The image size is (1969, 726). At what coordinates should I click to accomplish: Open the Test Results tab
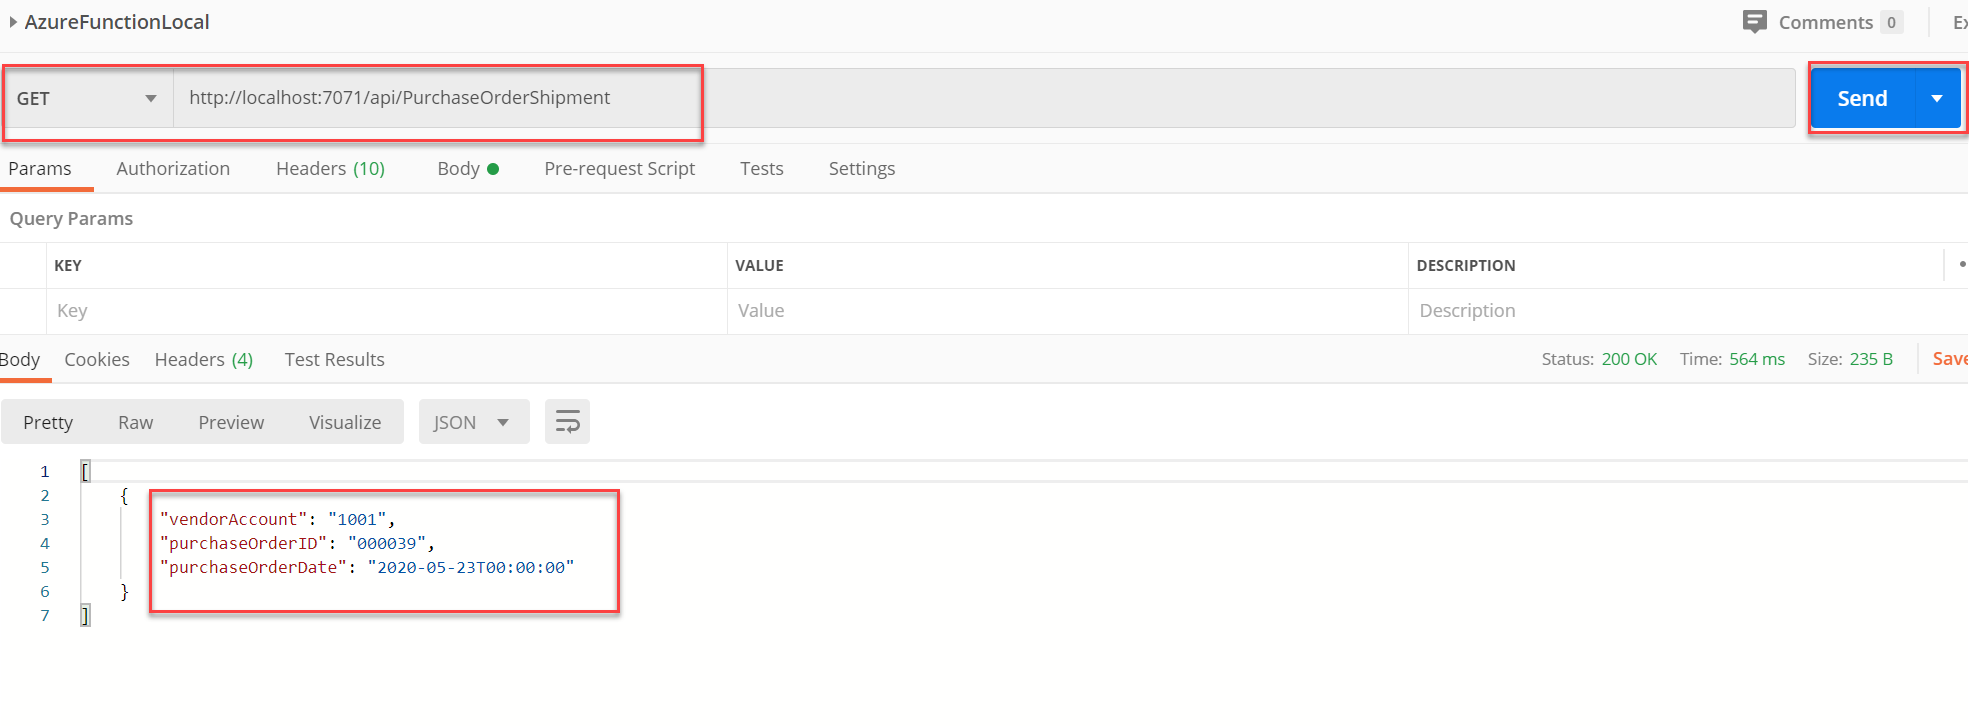[334, 359]
